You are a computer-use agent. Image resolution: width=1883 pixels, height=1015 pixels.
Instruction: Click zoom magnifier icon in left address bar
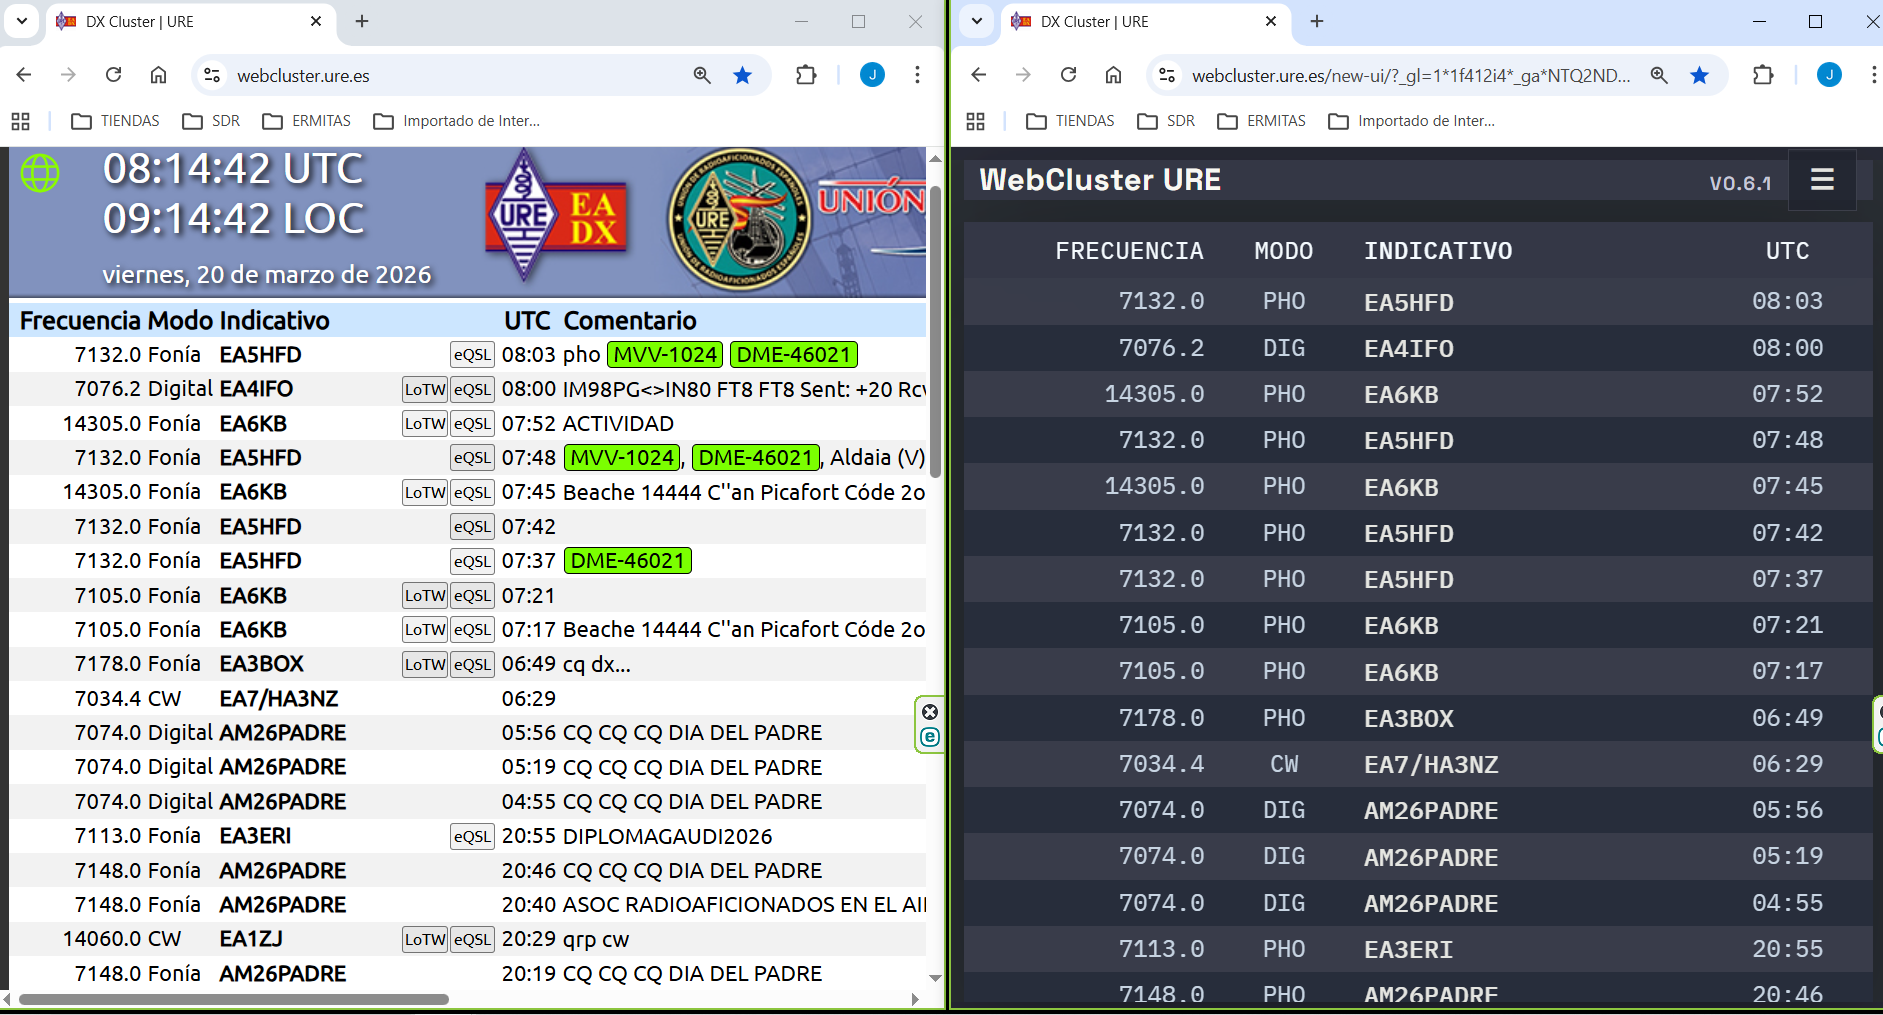pos(702,75)
